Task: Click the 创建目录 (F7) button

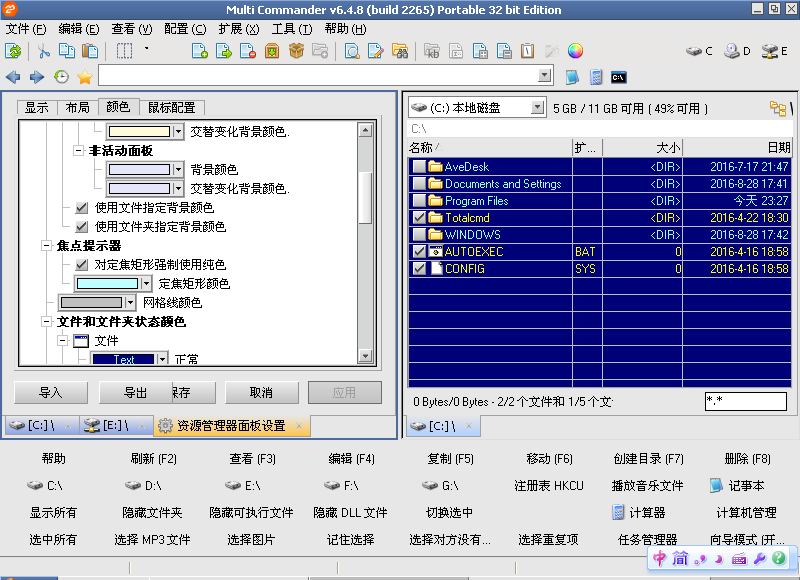Action: point(648,459)
